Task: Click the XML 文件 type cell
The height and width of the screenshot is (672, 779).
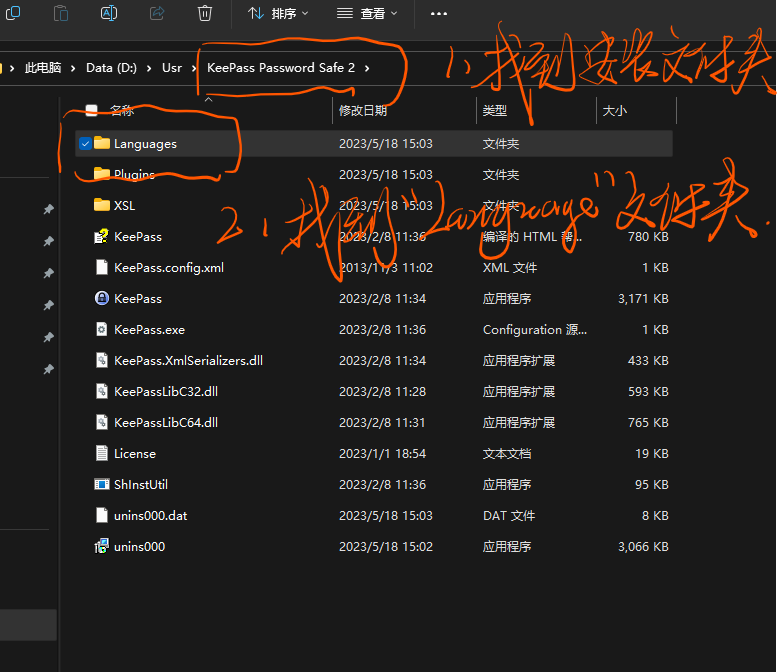Action: pyautogui.click(x=510, y=268)
